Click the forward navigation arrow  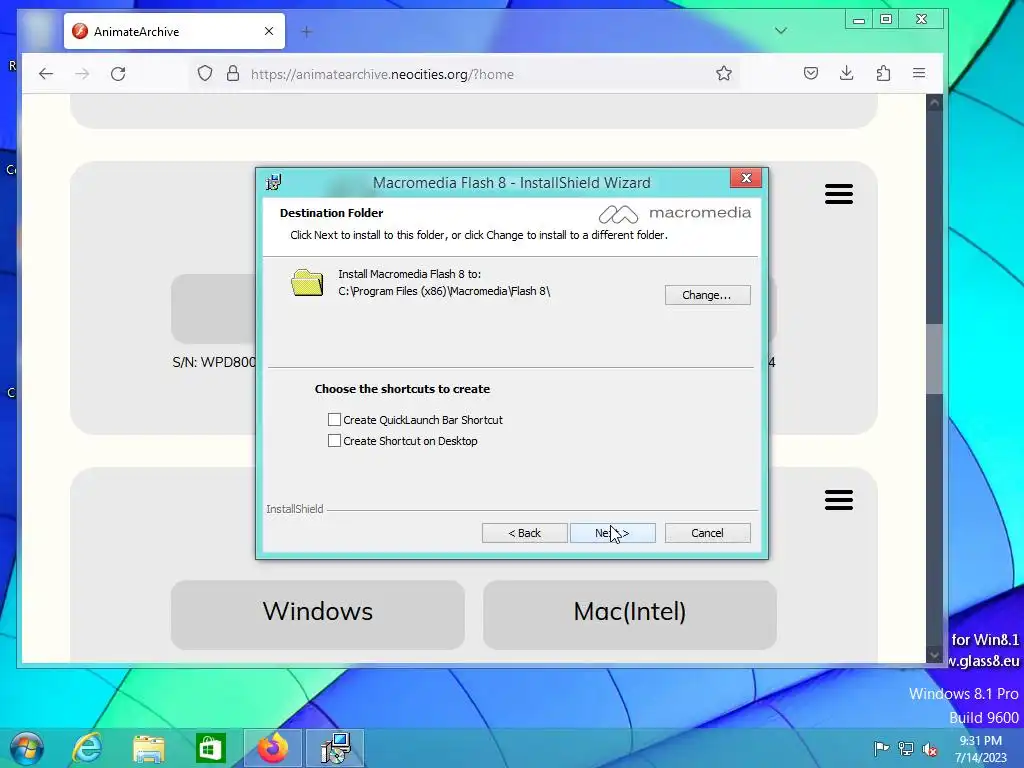click(82, 74)
